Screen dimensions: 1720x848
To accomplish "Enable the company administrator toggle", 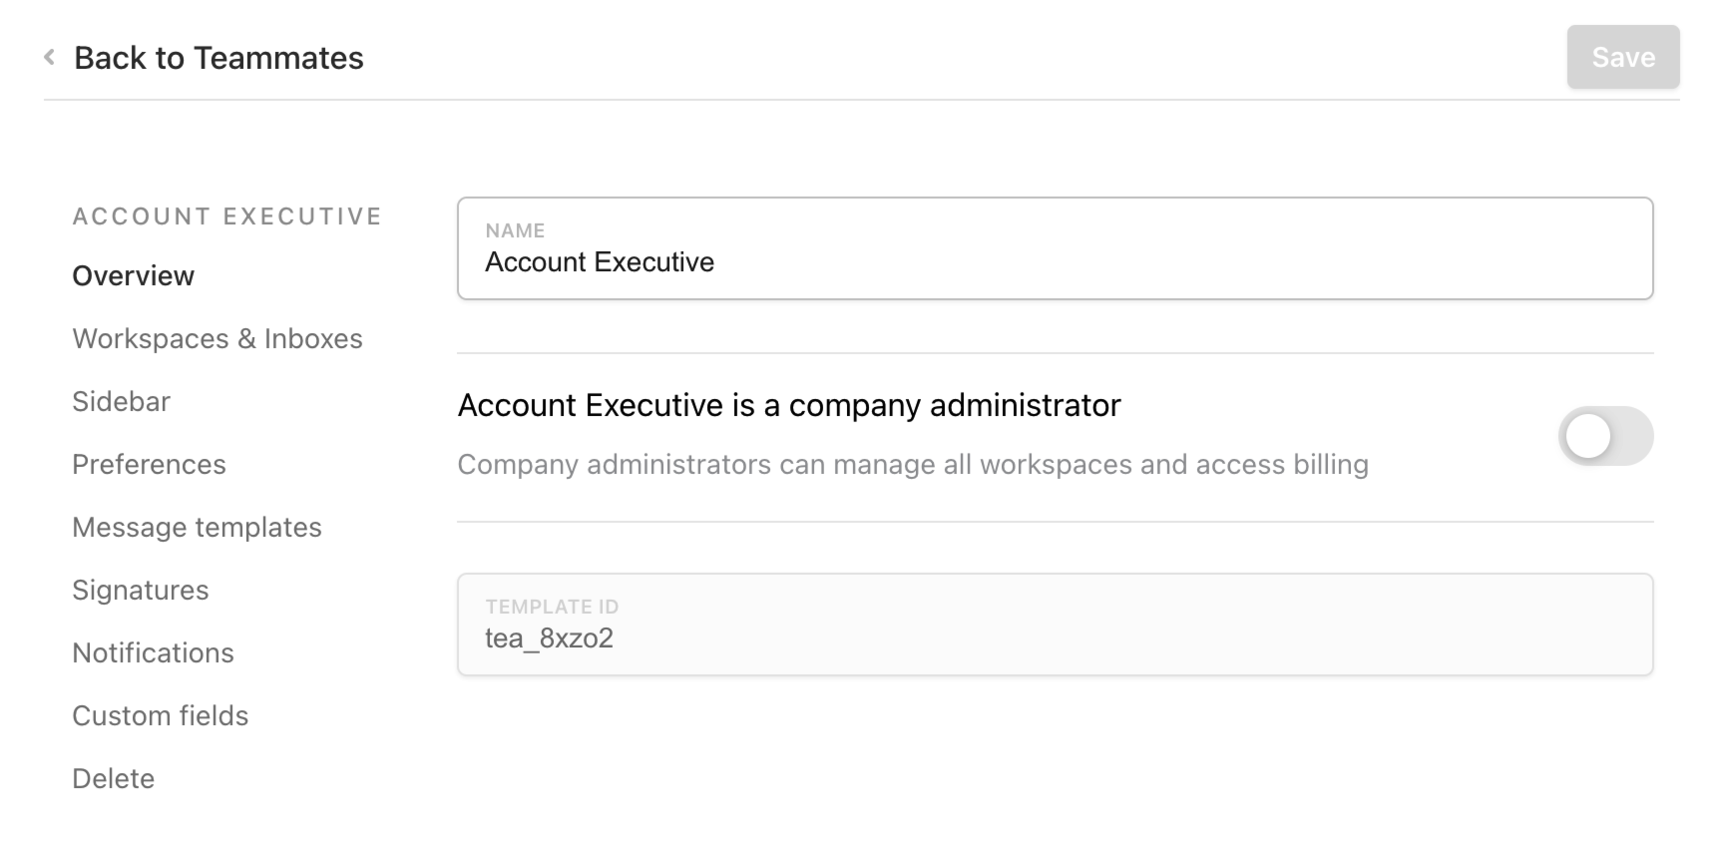I will [1604, 436].
